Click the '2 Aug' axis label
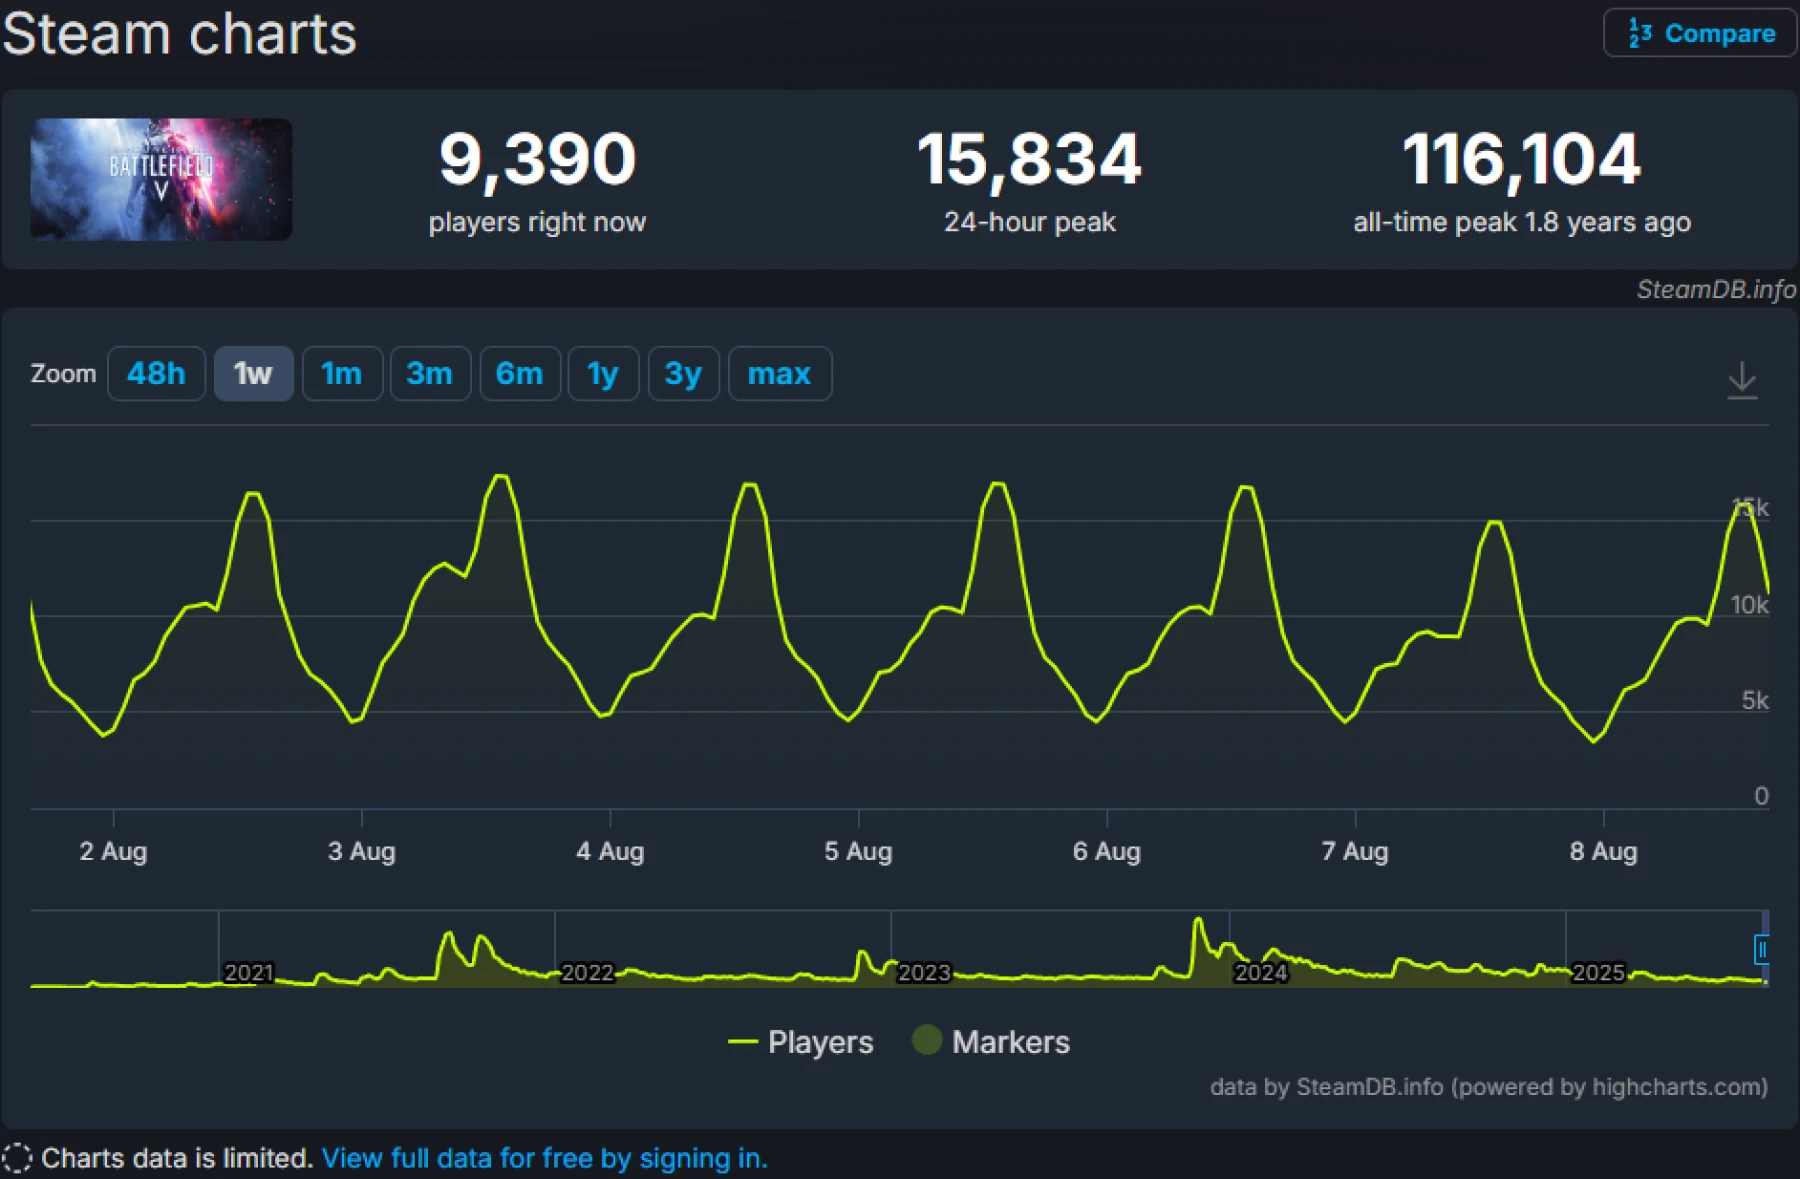 (x=113, y=851)
